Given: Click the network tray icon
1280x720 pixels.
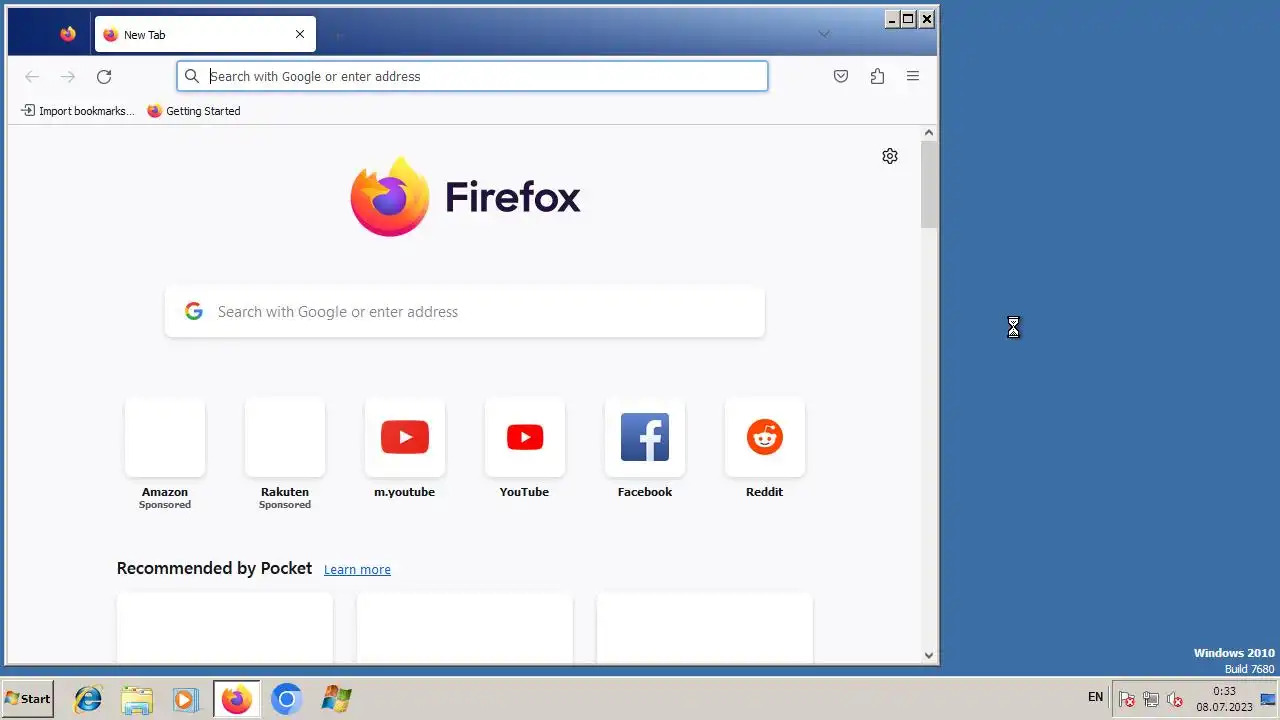Looking at the screenshot, I should coord(1151,699).
